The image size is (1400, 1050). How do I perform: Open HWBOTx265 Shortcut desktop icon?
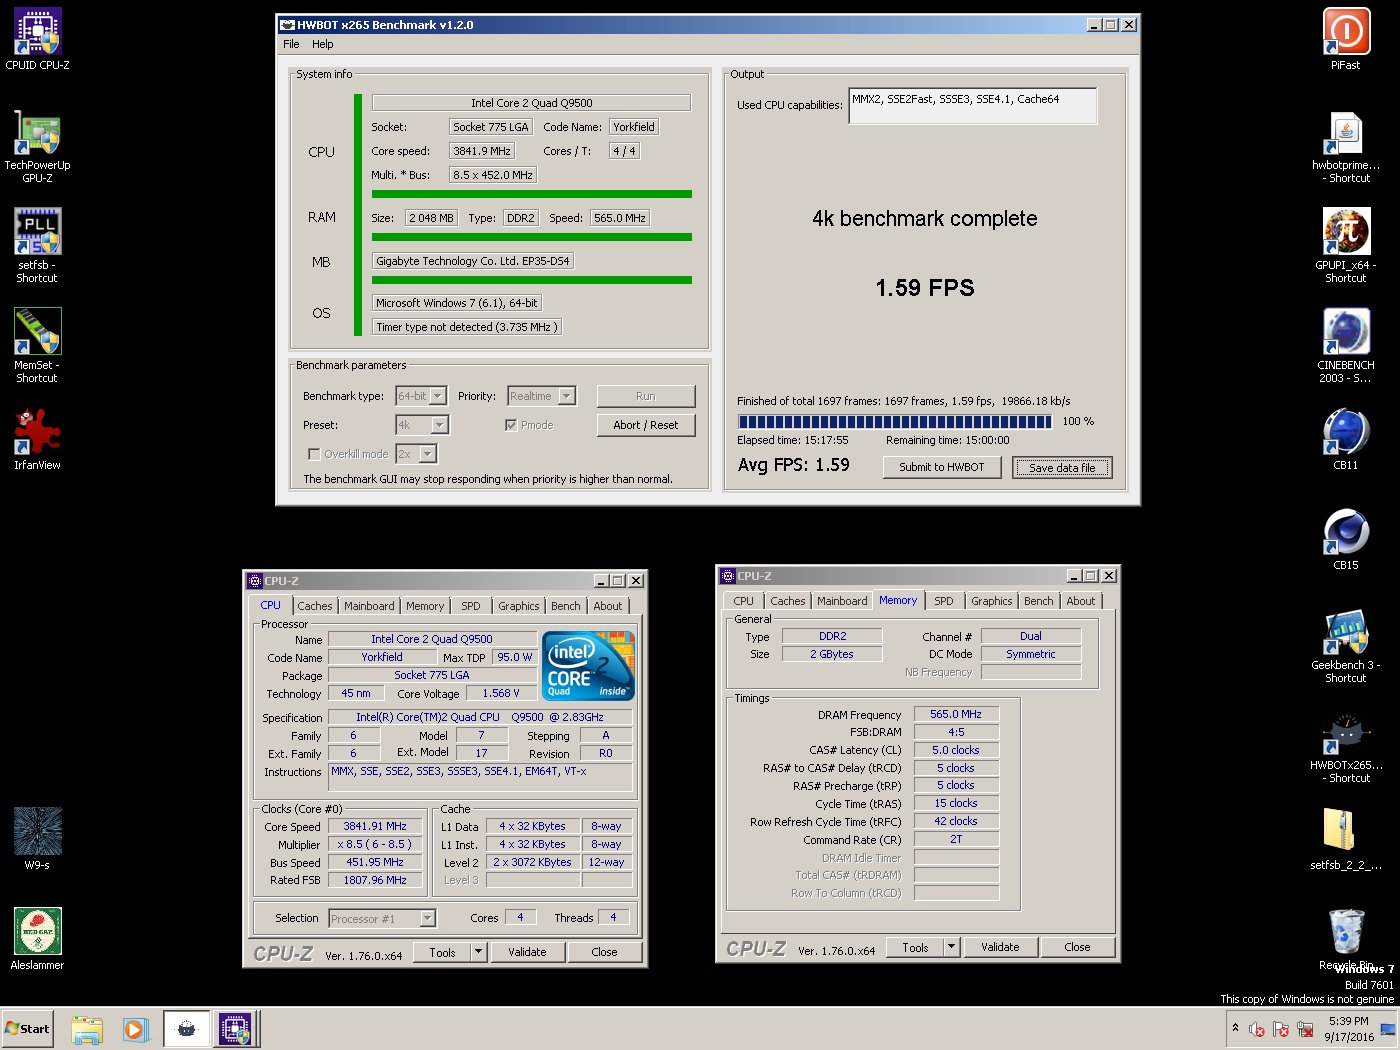[x=1346, y=746]
